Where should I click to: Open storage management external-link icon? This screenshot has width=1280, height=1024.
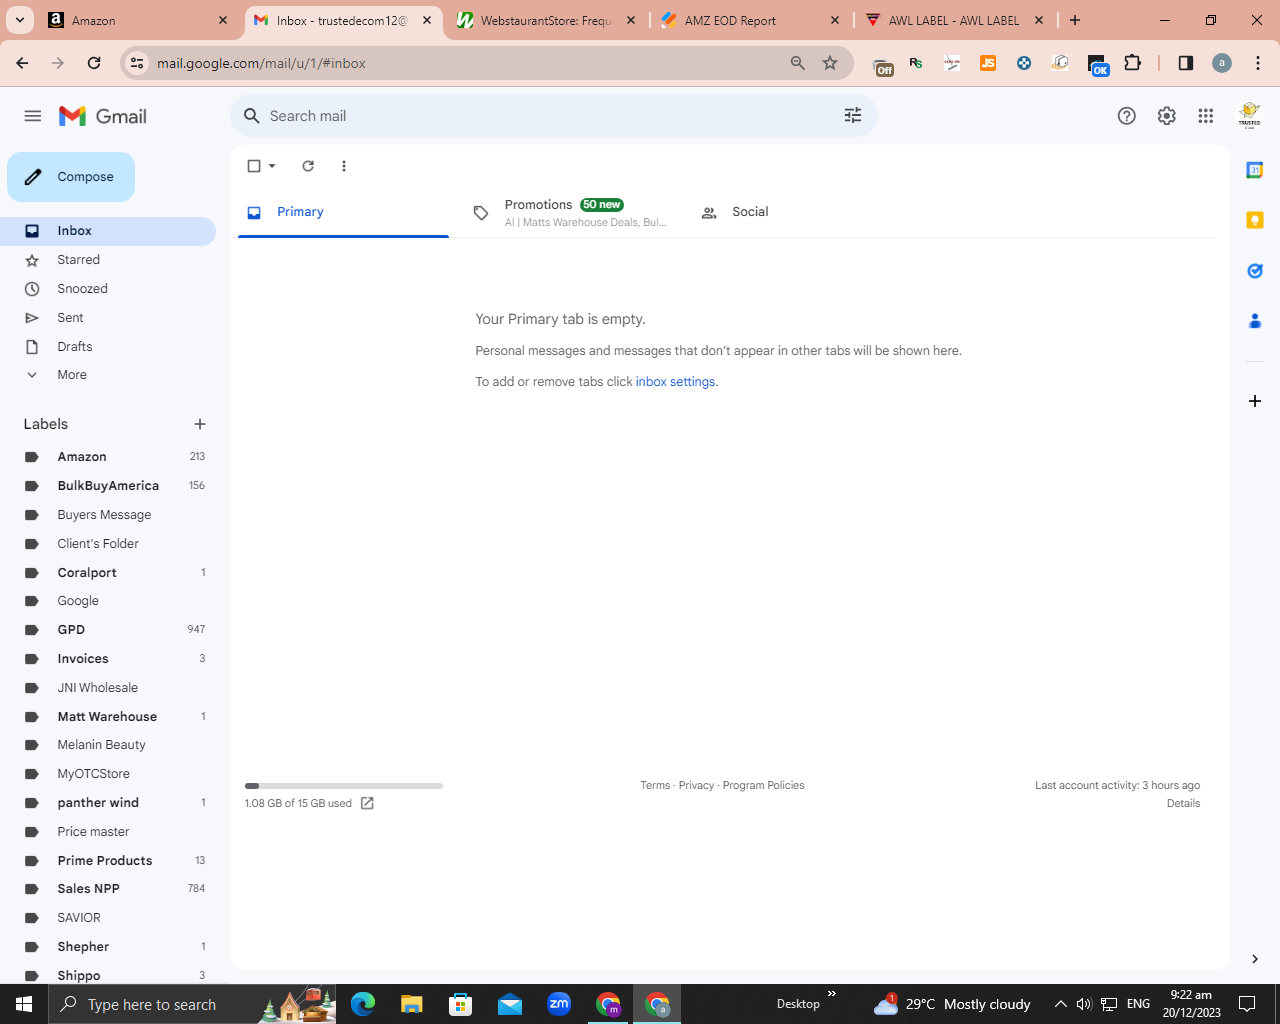click(x=367, y=804)
